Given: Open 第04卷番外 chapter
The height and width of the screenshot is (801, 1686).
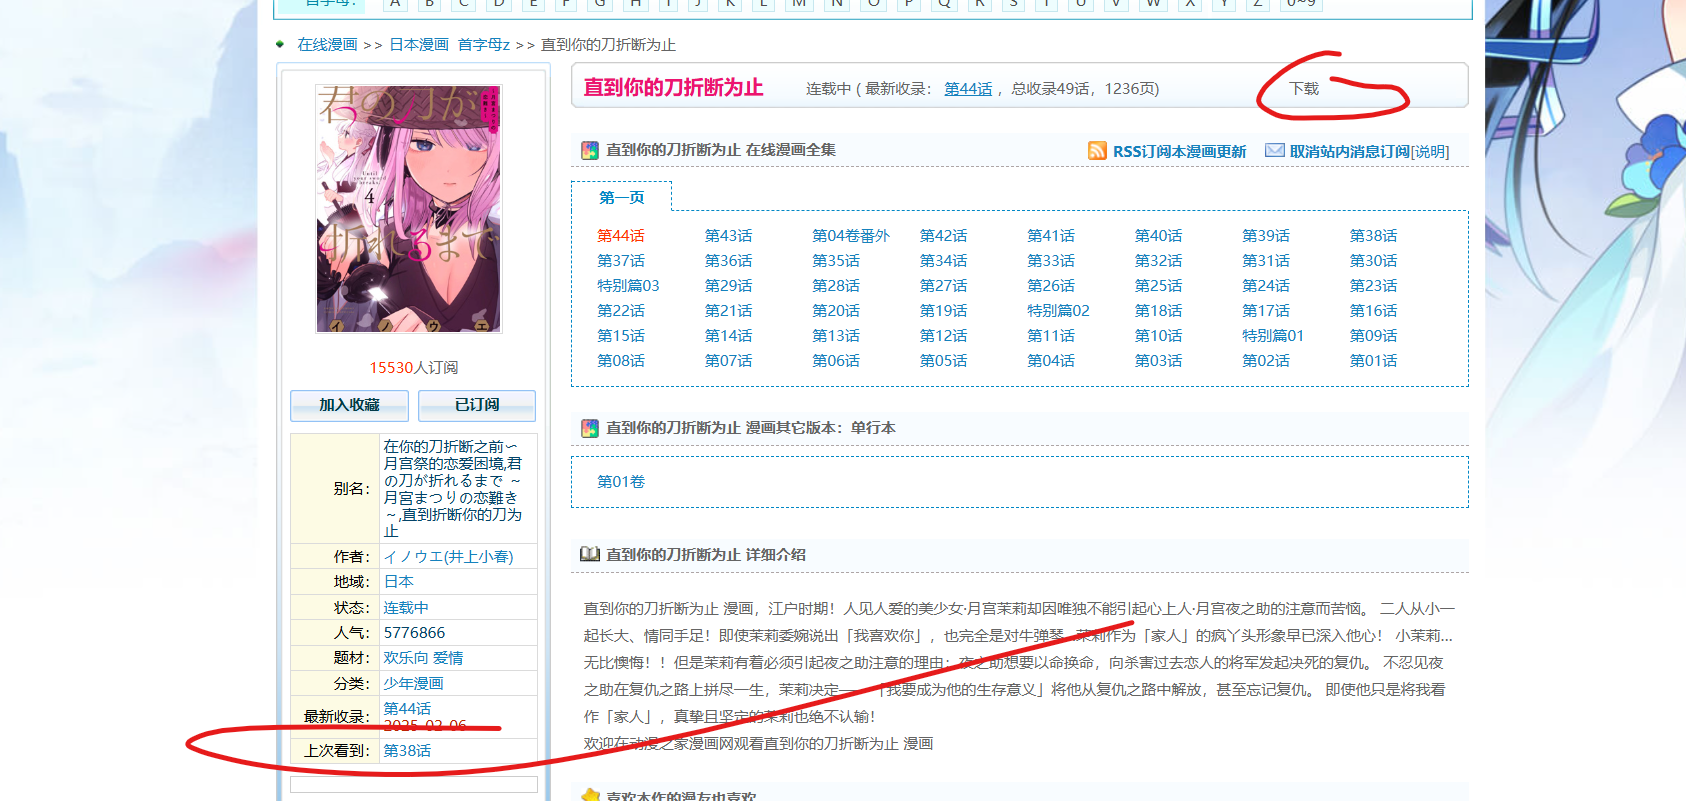Looking at the screenshot, I should click(x=850, y=236).
